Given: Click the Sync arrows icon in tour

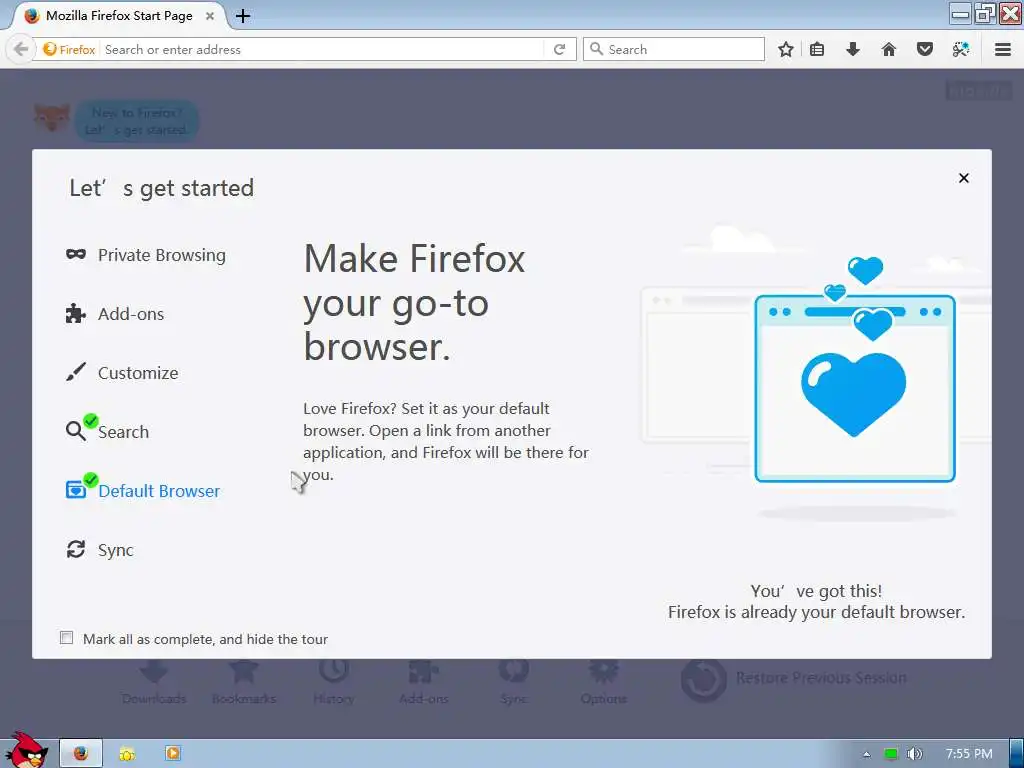Looking at the screenshot, I should click(76, 549).
